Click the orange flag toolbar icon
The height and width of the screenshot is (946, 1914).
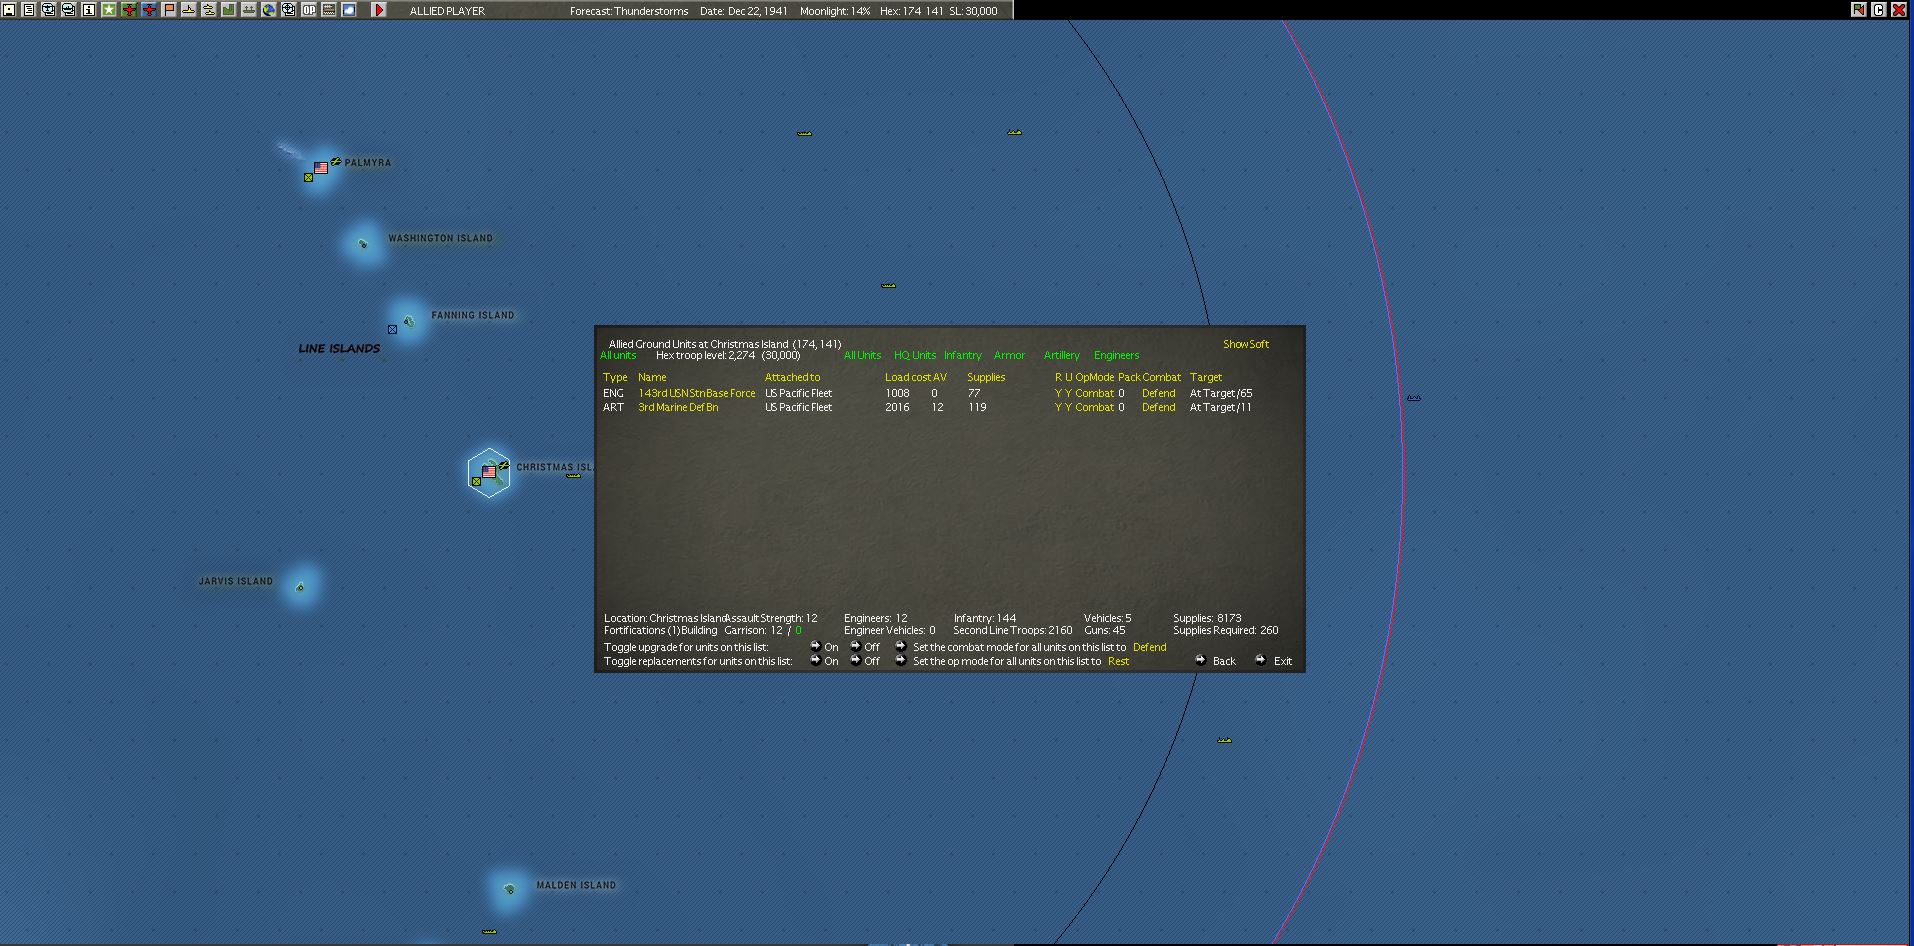point(169,10)
